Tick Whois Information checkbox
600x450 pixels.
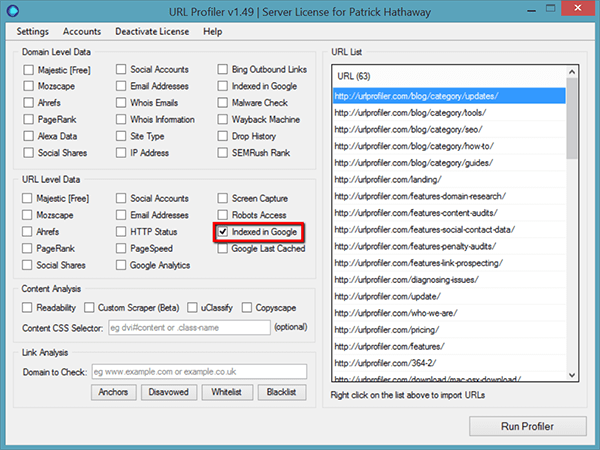point(121,119)
